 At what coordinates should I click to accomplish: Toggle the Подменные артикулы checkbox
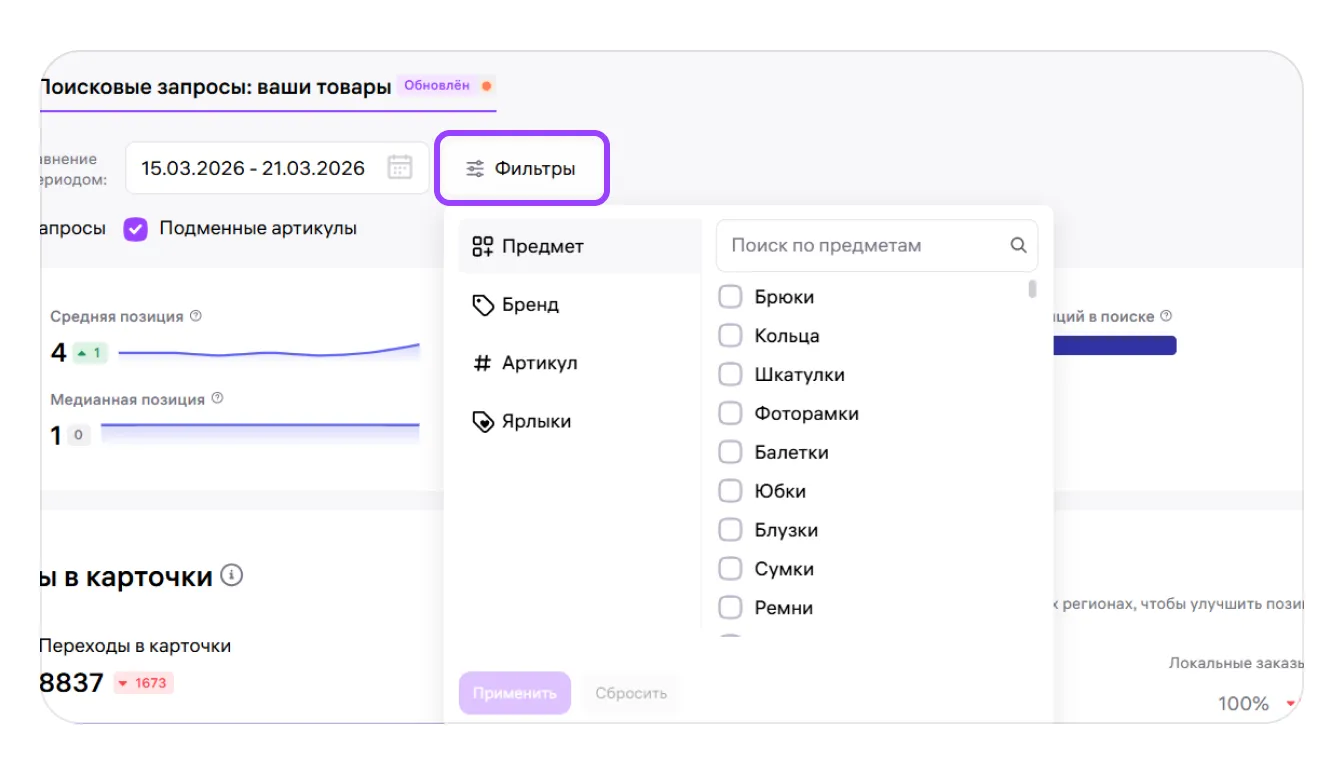point(136,229)
